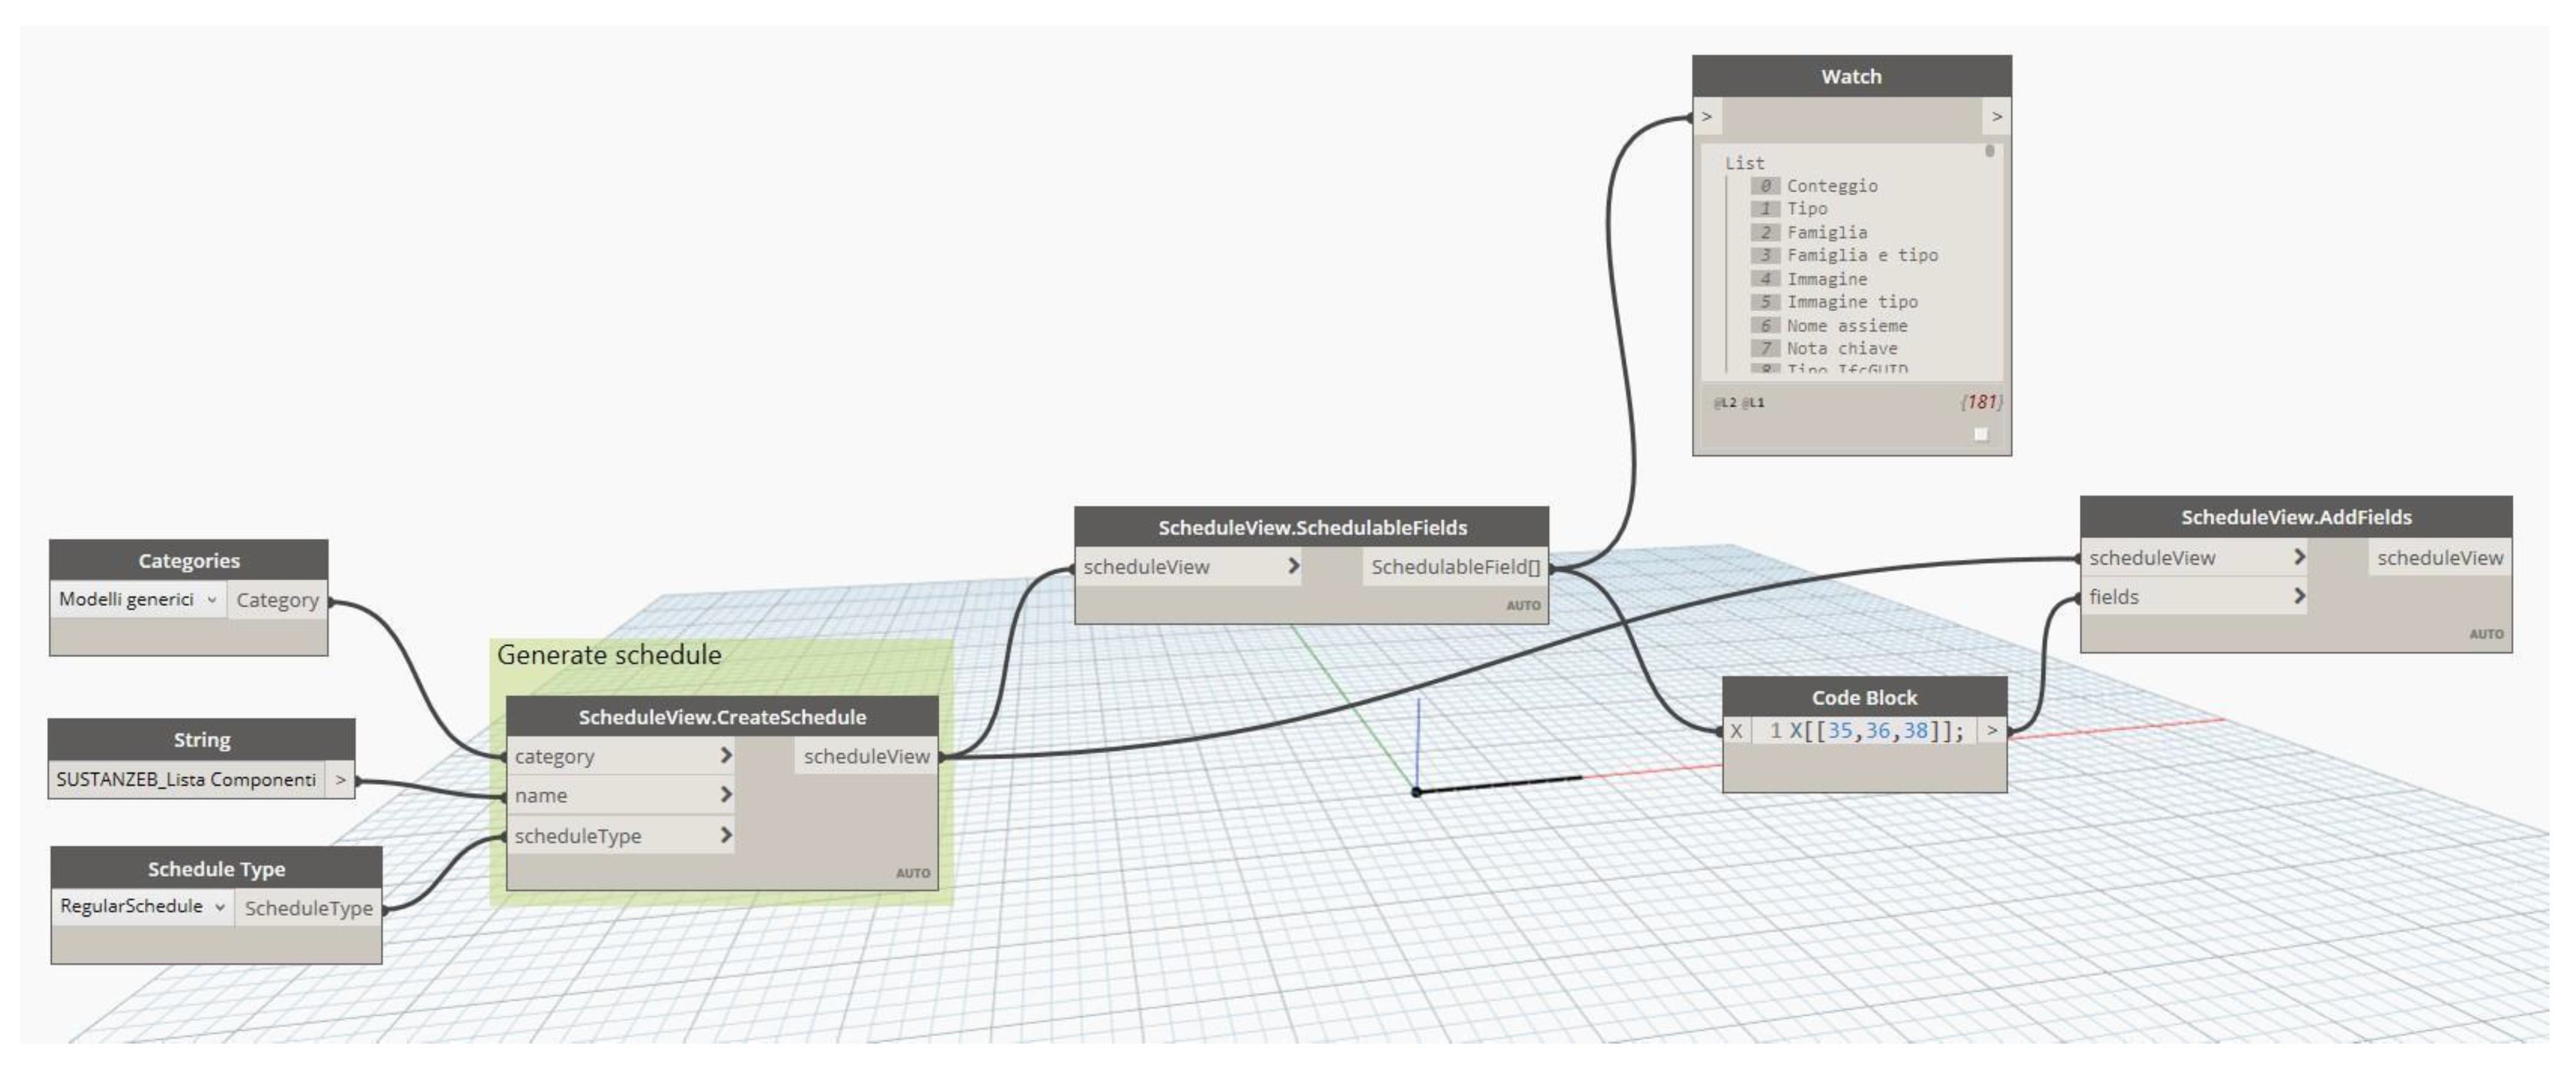This screenshot has height=1072, width=2576.
Task: Click the String node output port arrow
Action: pyautogui.click(x=340, y=780)
